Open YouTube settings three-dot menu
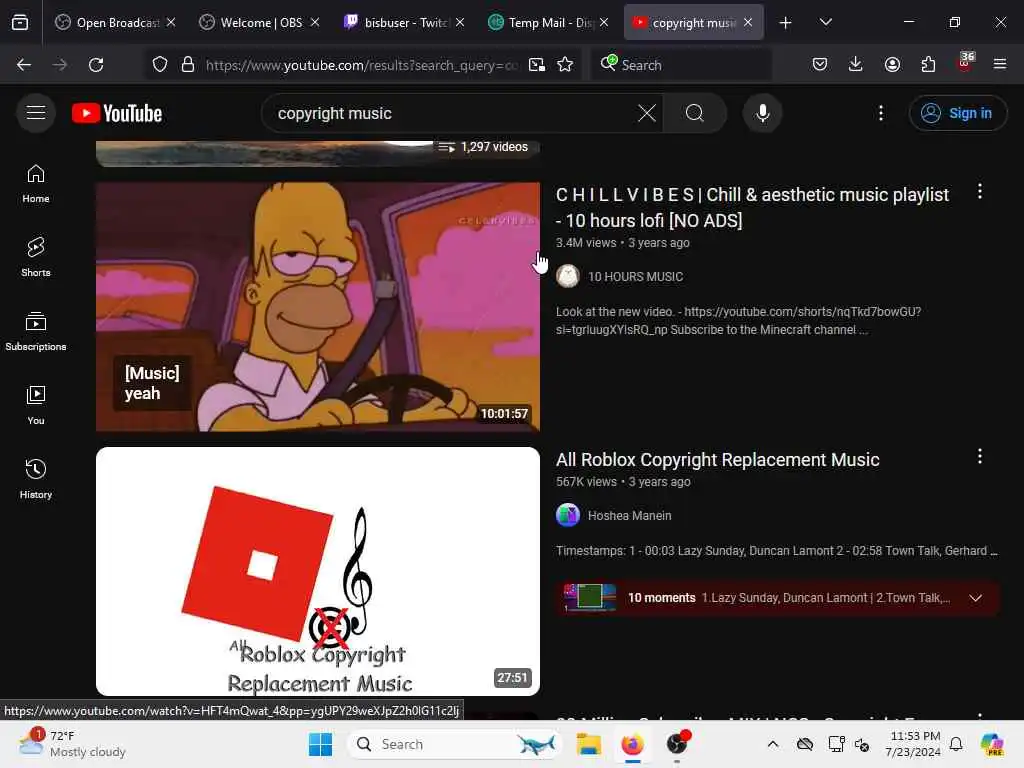Screen dimensions: 1024x768 click(880, 113)
